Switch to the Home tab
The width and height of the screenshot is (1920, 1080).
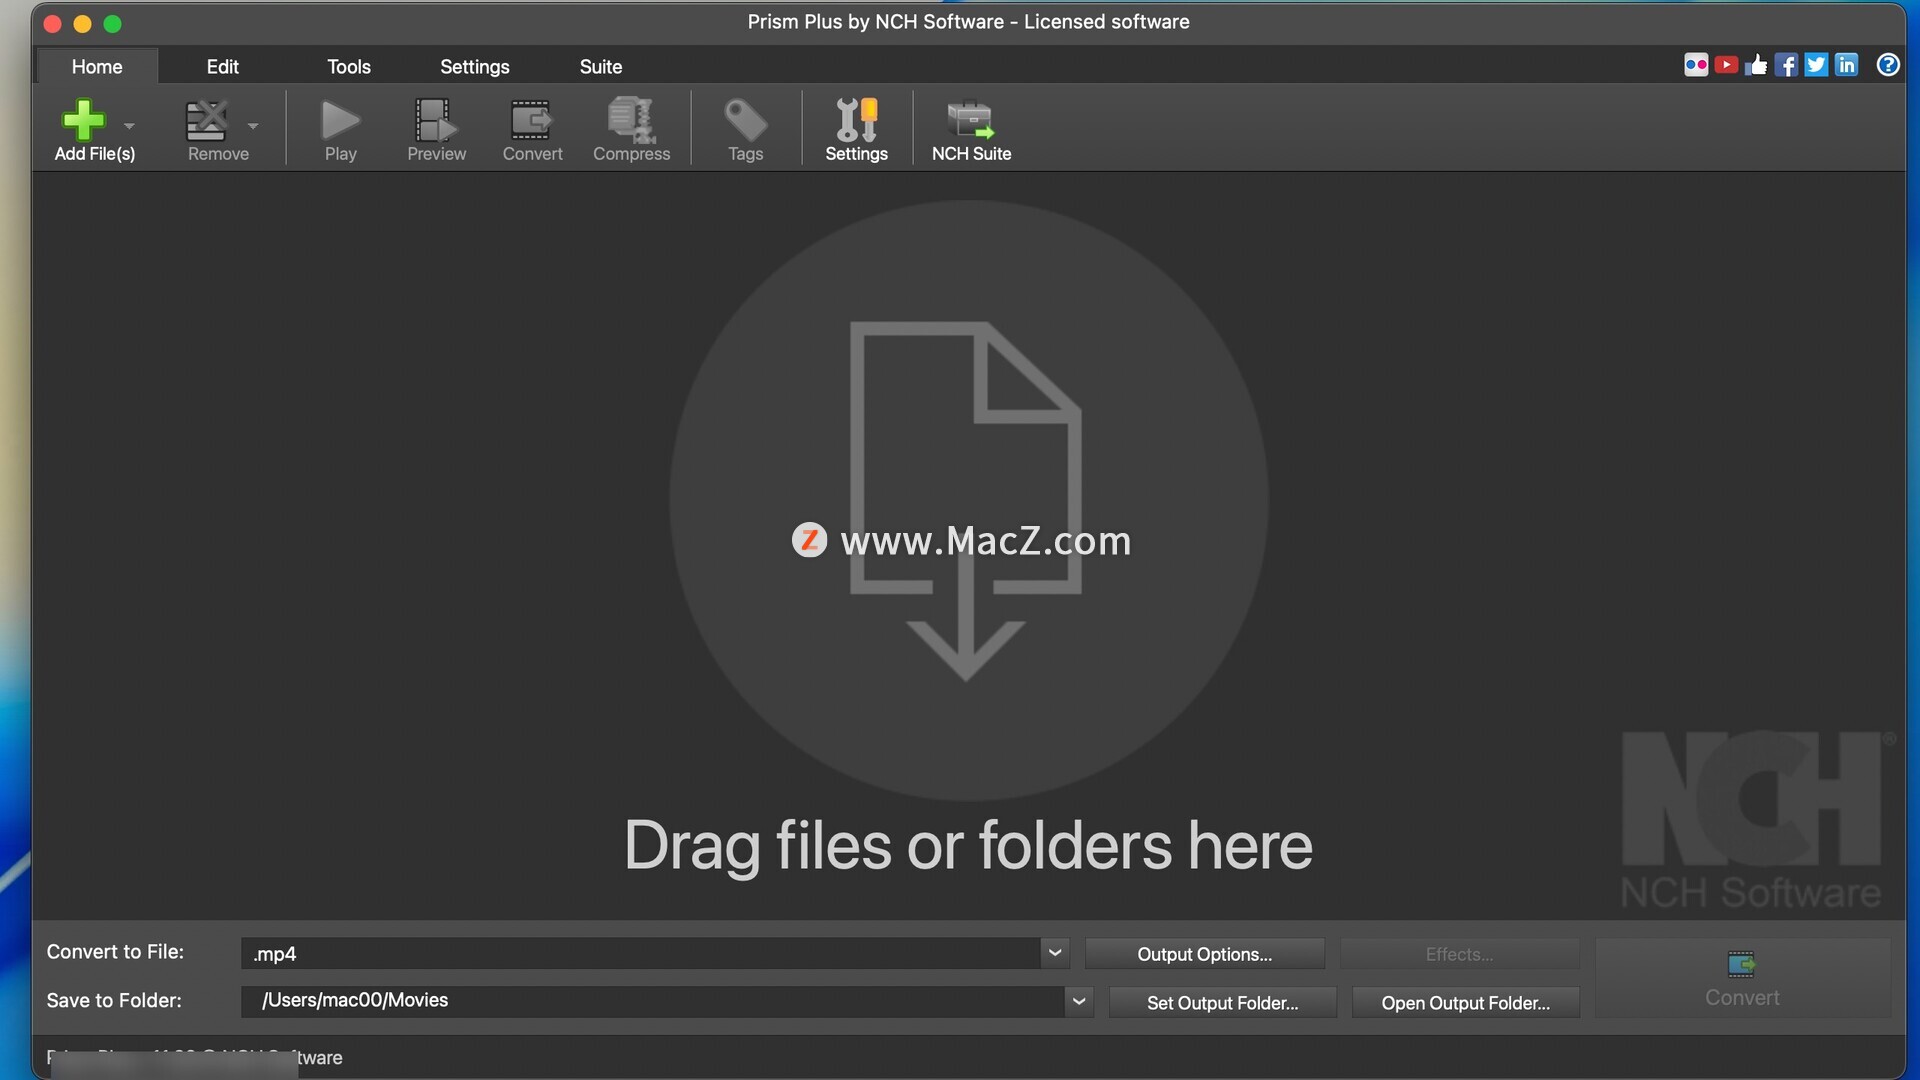click(x=97, y=66)
